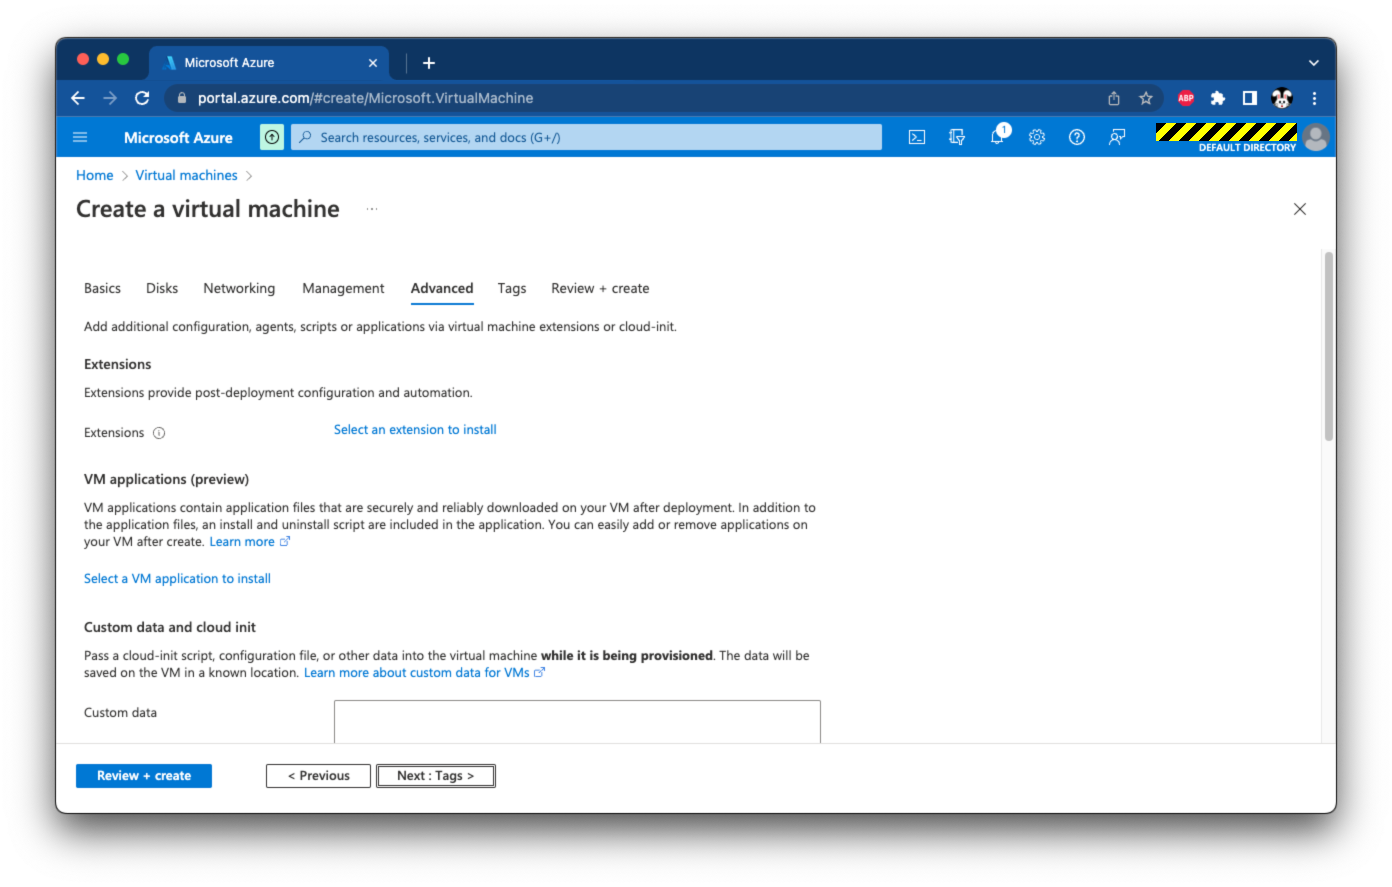The height and width of the screenshot is (887, 1392).
Task: Click the Extensions info icon
Action: (x=159, y=433)
